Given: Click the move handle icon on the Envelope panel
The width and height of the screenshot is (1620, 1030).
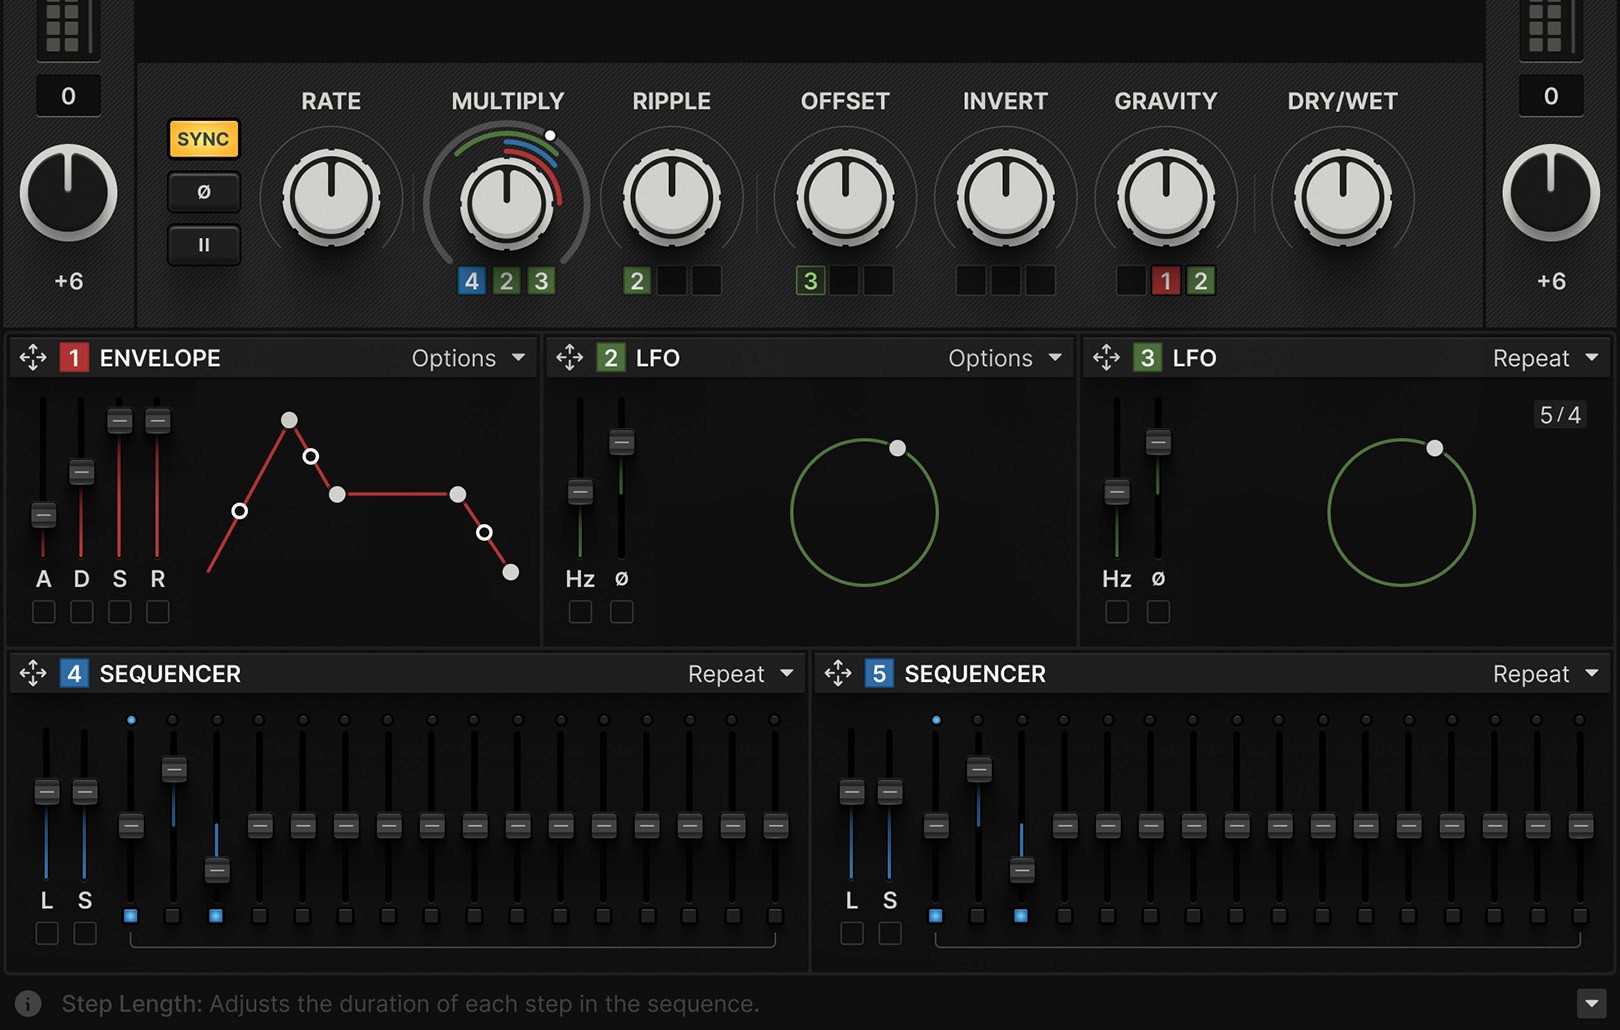Looking at the screenshot, I should coord(34,357).
